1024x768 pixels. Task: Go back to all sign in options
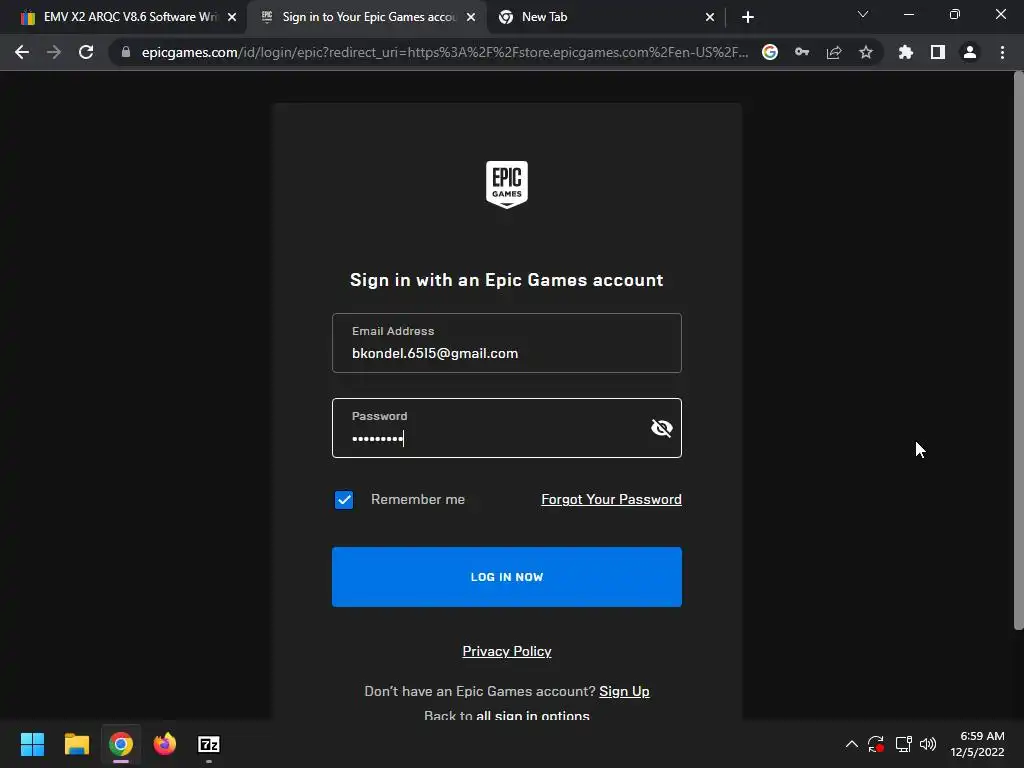(x=533, y=715)
